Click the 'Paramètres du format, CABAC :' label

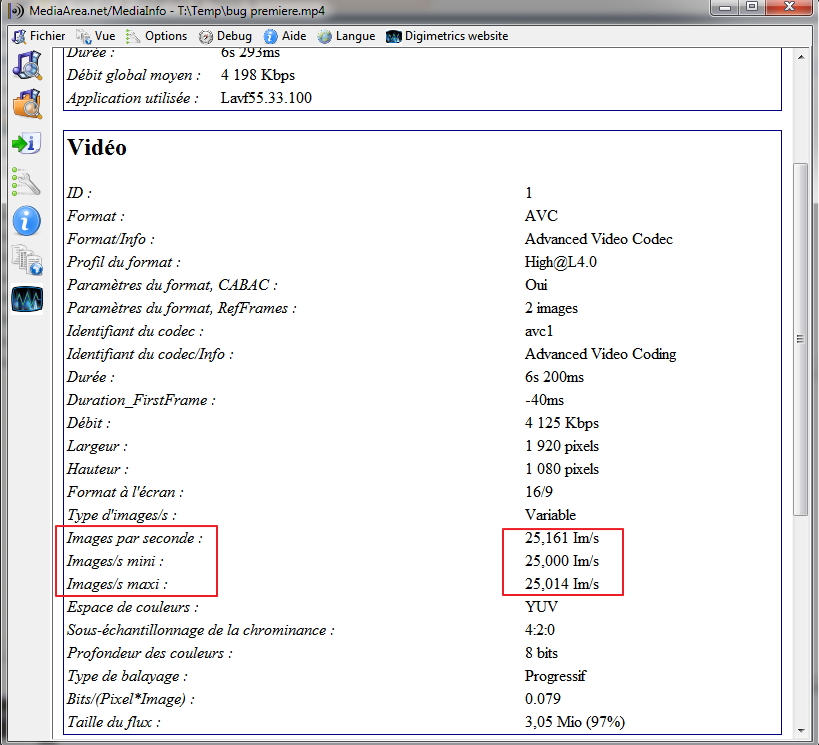click(x=172, y=285)
